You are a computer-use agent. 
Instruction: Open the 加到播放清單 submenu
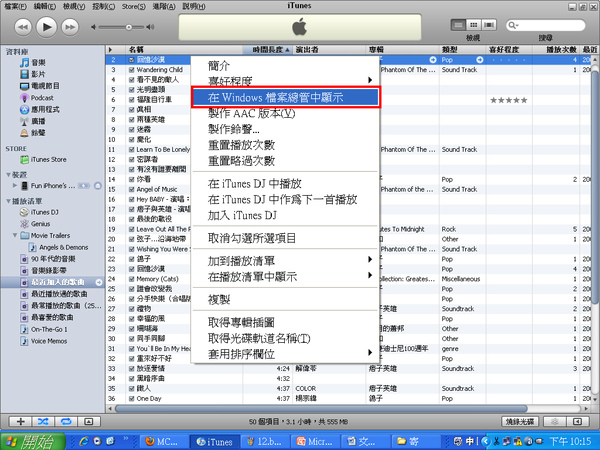pyautogui.click(x=285, y=261)
